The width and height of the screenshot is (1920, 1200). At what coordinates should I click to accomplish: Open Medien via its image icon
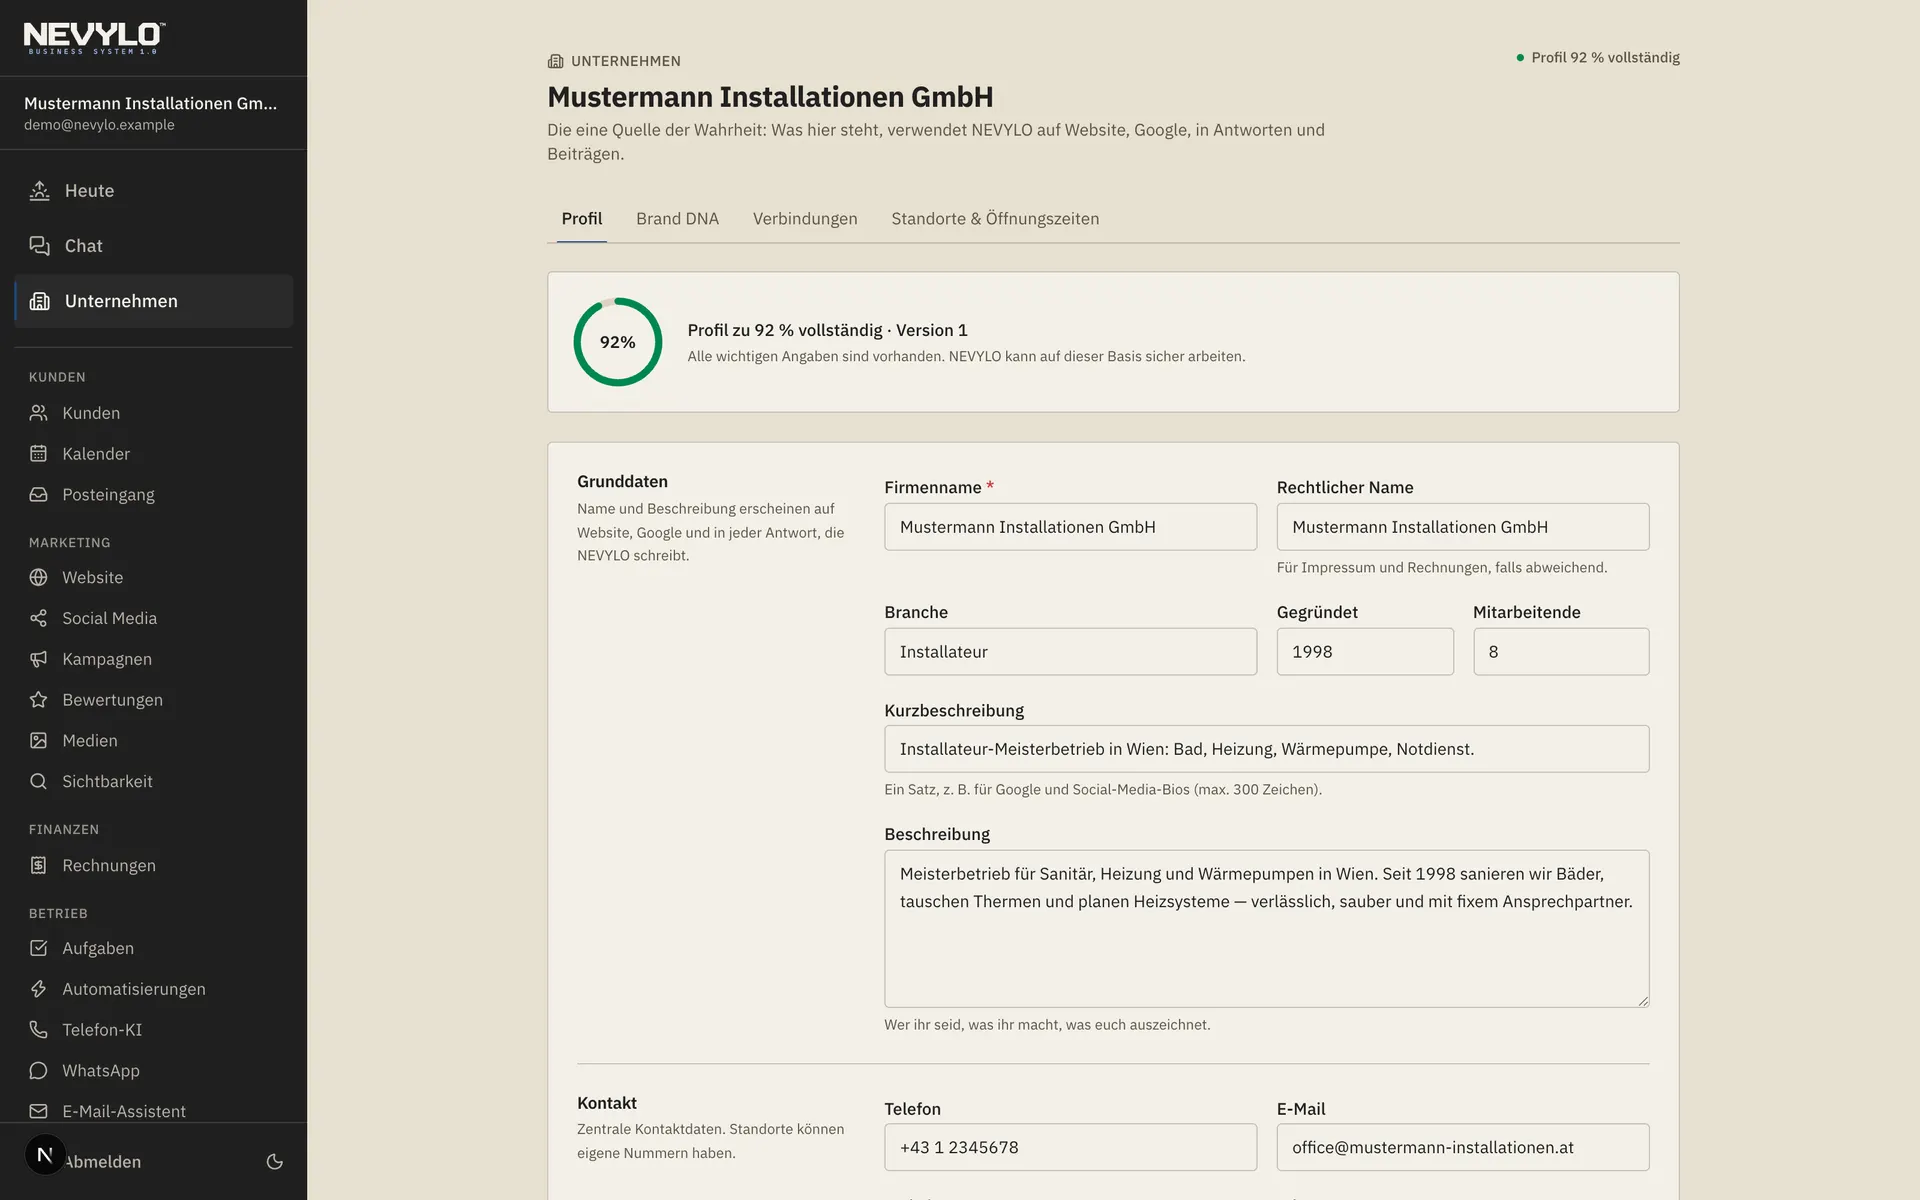tap(38, 741)
